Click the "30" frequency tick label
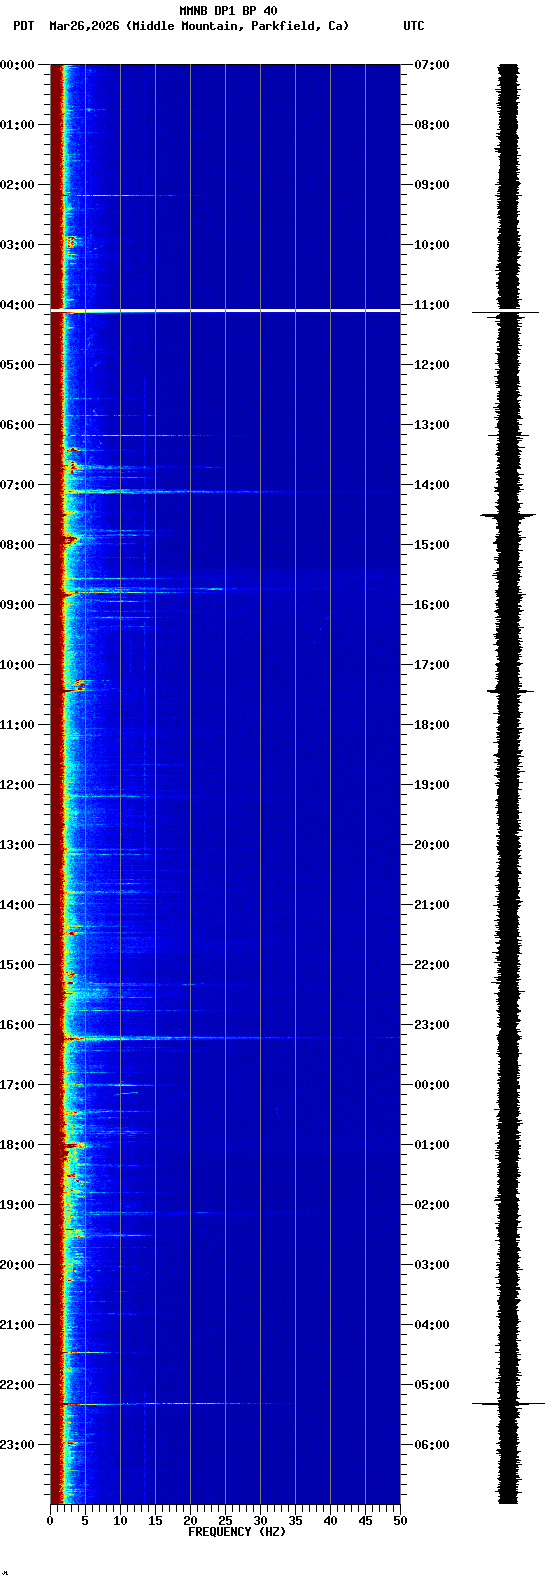The height and width of the screenshot is (1584, 552). [x=260, y=1521]
